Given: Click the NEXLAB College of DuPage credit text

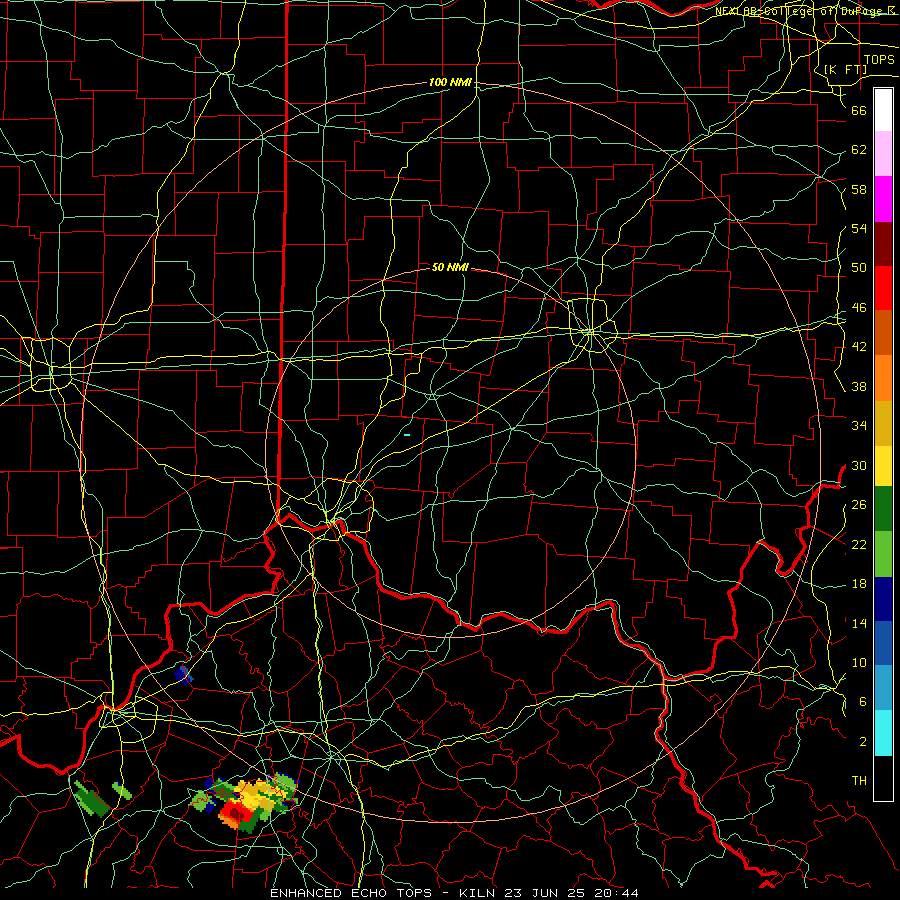Looking at the screenshot, I should pyautogui.click(x=805, y=10).
